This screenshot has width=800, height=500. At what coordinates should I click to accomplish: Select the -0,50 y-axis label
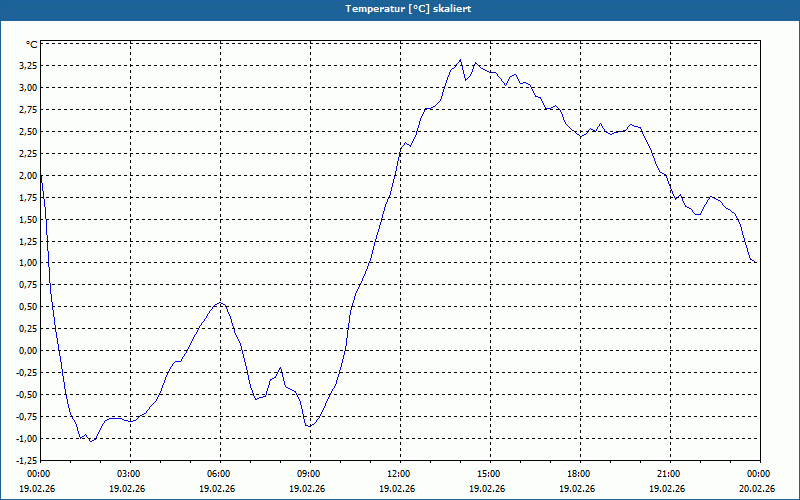[x=27, y=394]
